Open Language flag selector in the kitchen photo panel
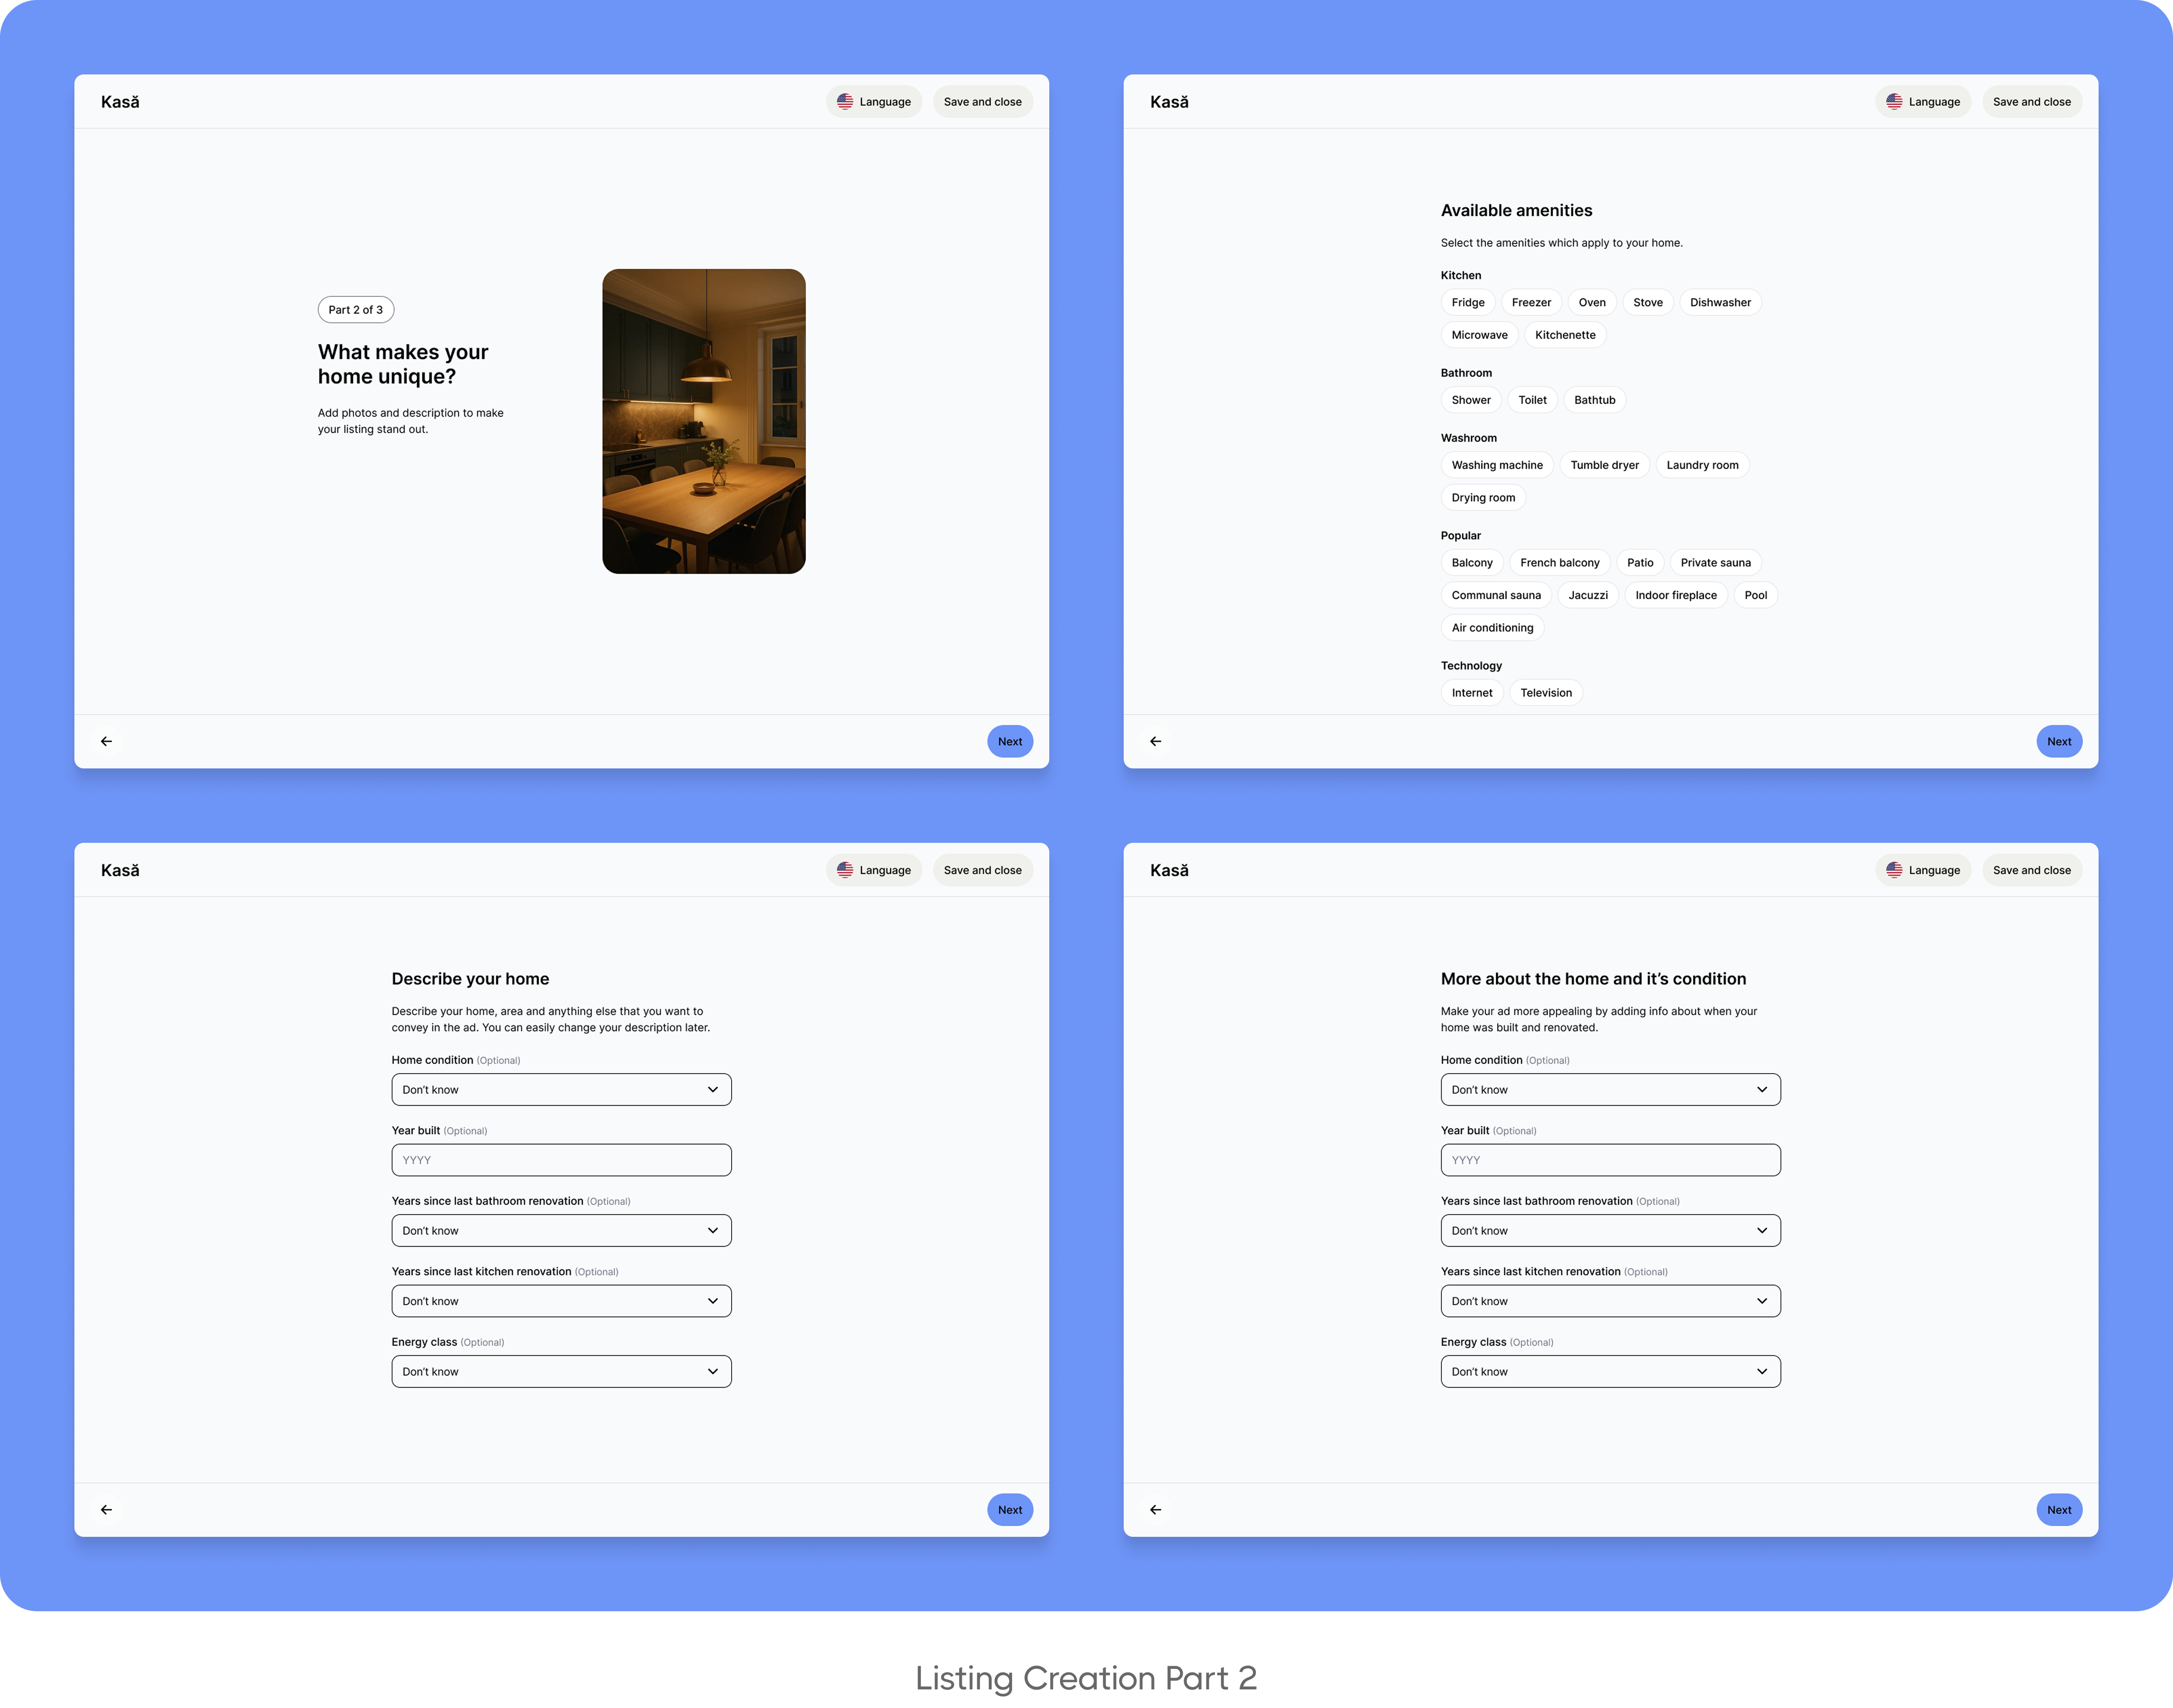 coord(873,102)
